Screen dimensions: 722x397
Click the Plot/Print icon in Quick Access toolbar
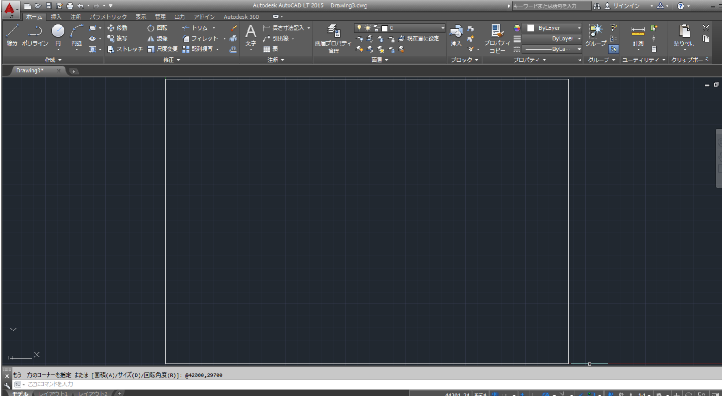click(x=70, y=6)
